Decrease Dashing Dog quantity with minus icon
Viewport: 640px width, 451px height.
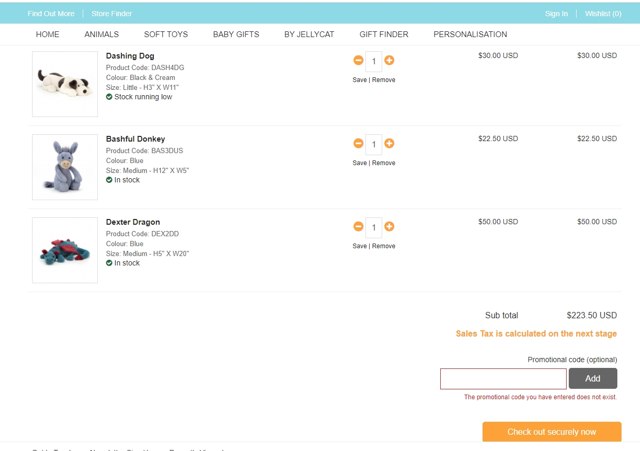(x=358, y=60)
